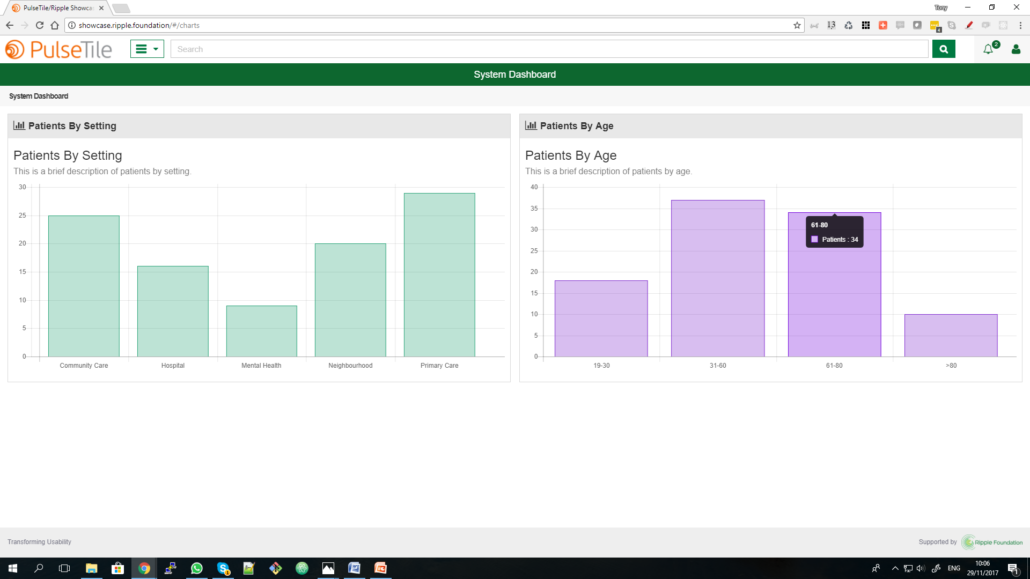Select the 31-60 age bar
Image resolution: width=1030 pixels, height=579 pixels.
tap(717, 278)
